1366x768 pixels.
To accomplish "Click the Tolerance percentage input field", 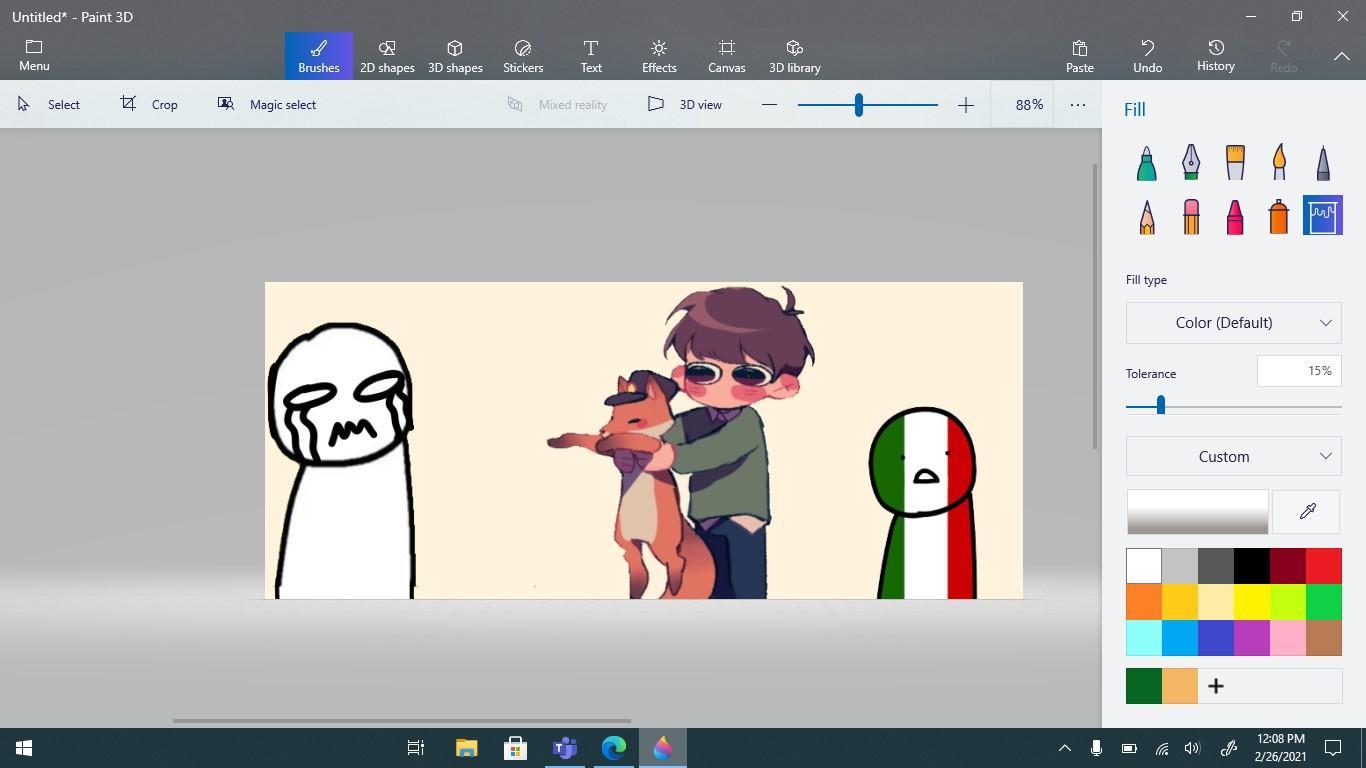I will click(x=1298, y=372).
